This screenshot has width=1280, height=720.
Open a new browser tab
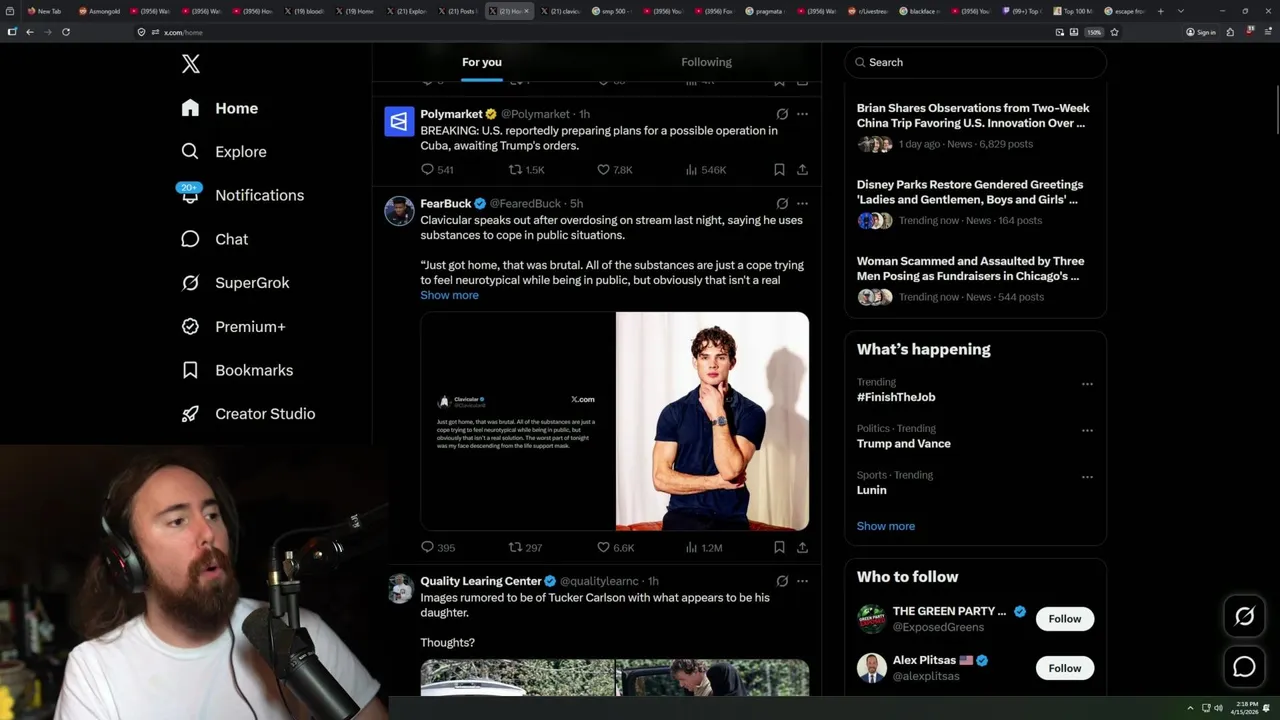(x=1160, y=11)
